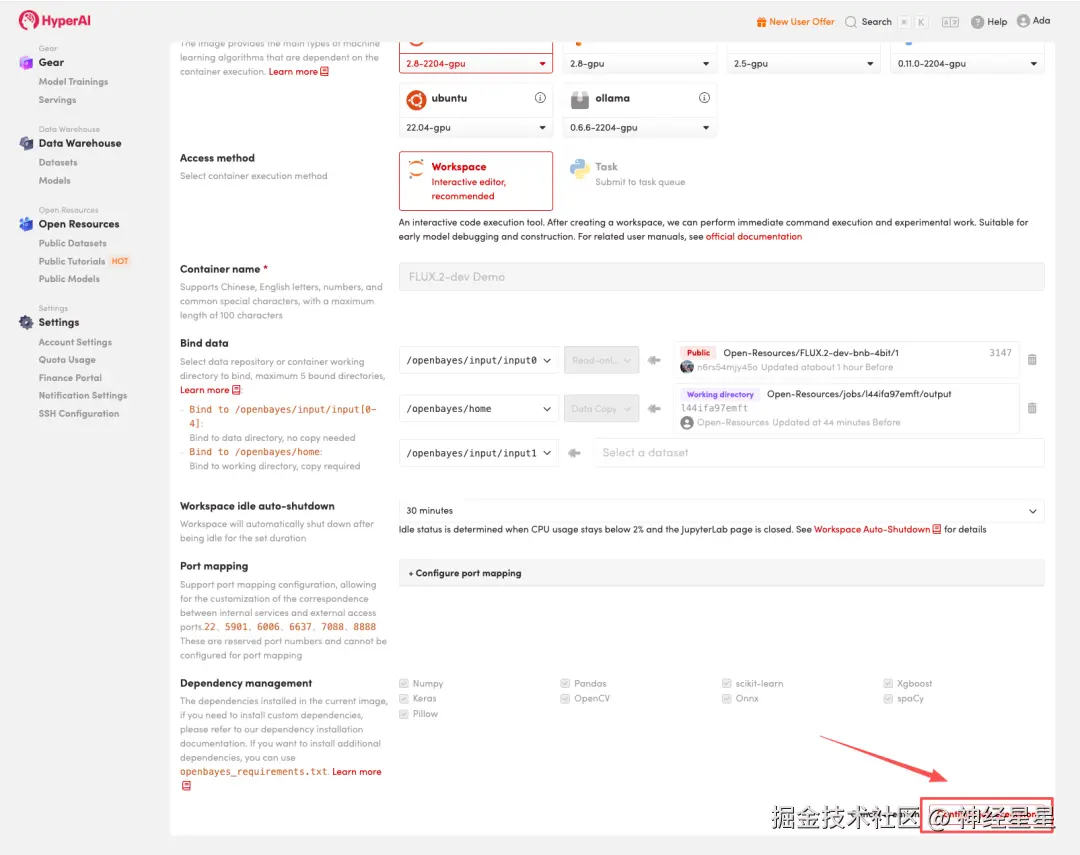Open the ollama 0.6.6-2204-gpu dropdown
The image size is (1080, 855).
(x=639, y=127)
